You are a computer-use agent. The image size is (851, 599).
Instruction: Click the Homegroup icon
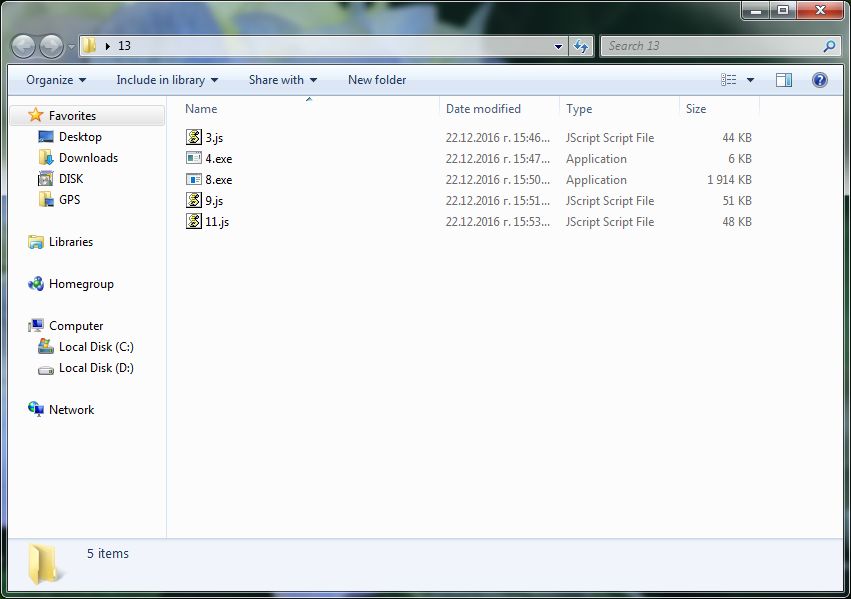36,284
